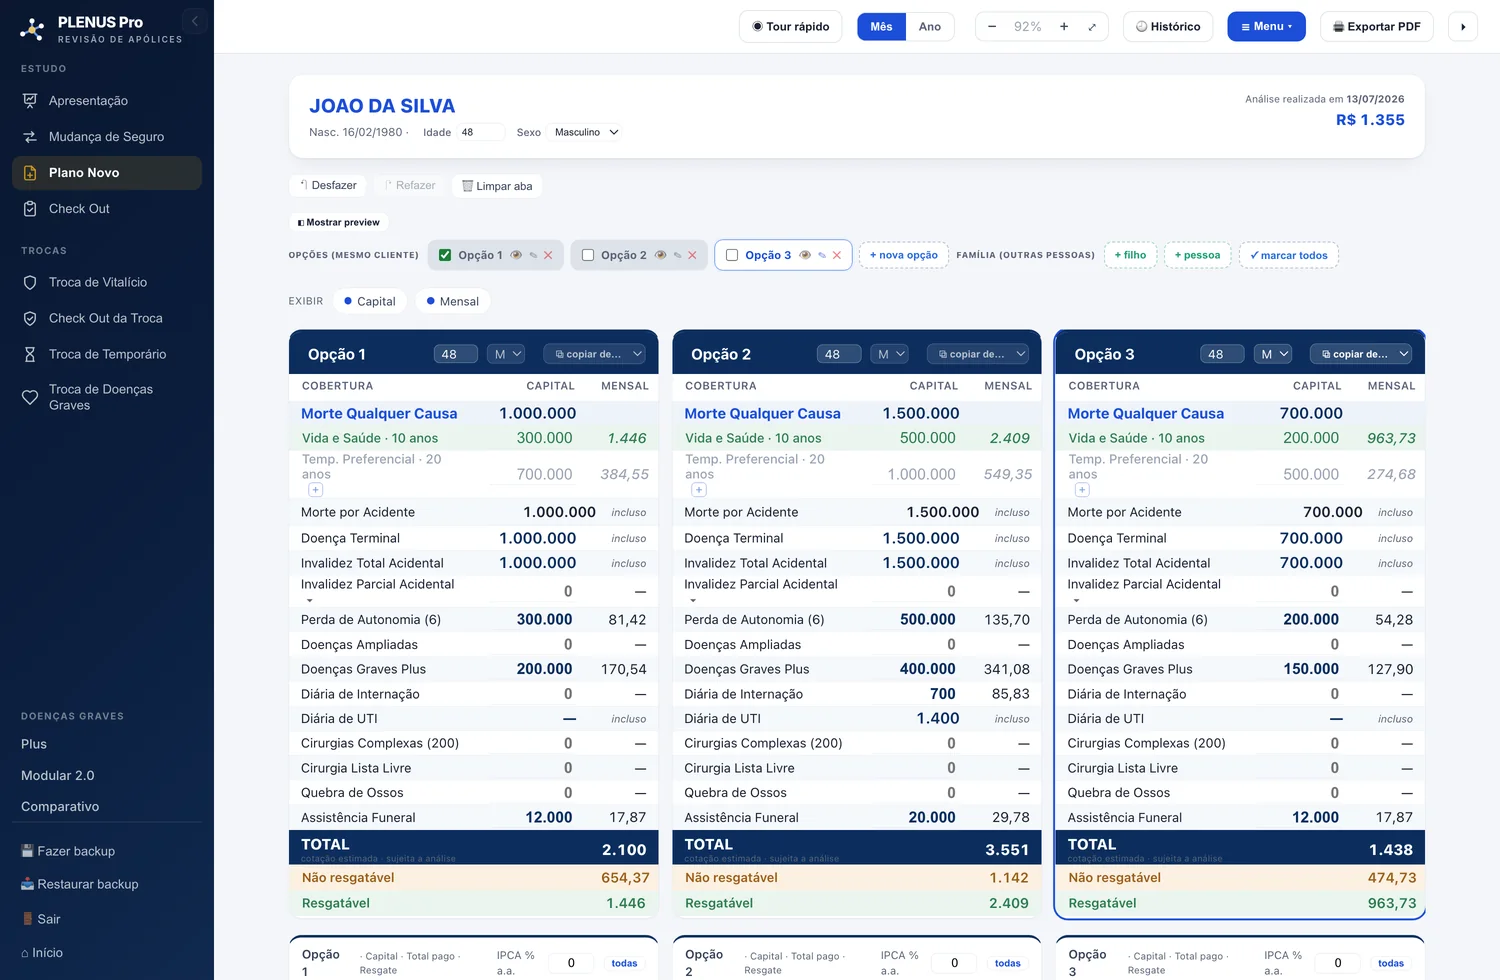Open Mudança de Seguro page

pyautogui.click(x=107, y=137)
